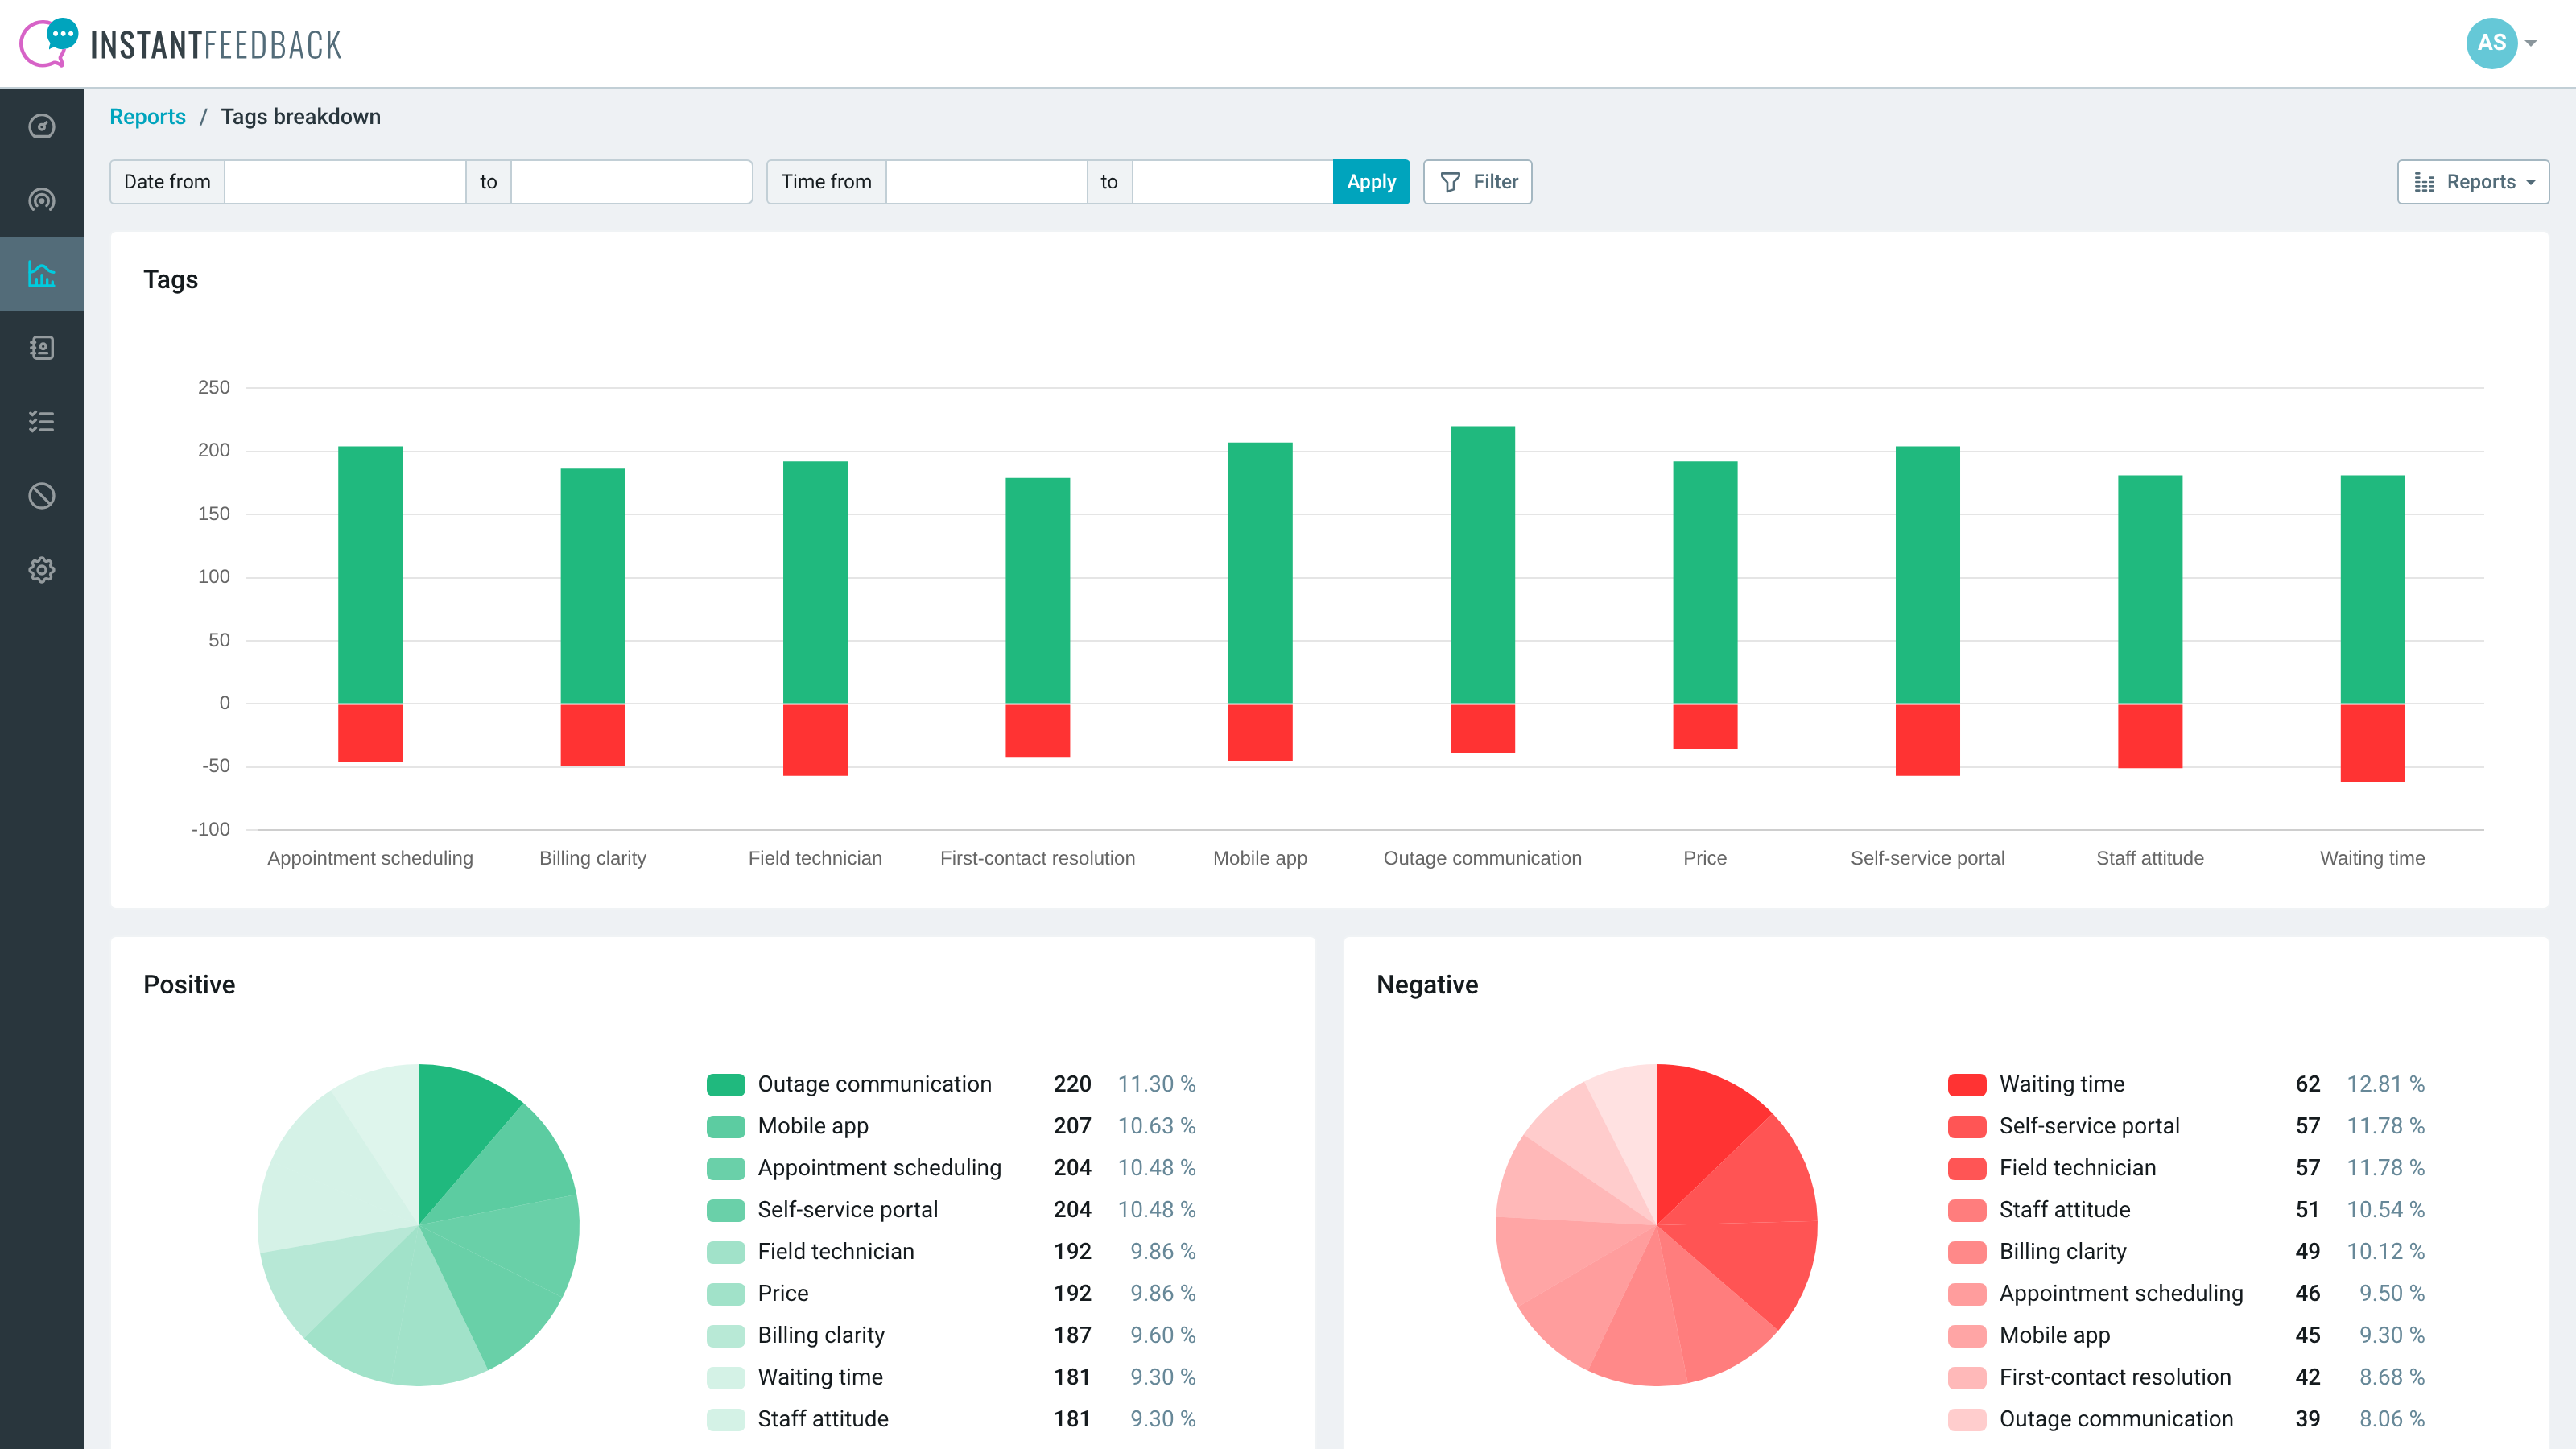Click the Outage communication green legend swatch
This screenshot has width=2576, height=1449.
(x=726, y=1084)
